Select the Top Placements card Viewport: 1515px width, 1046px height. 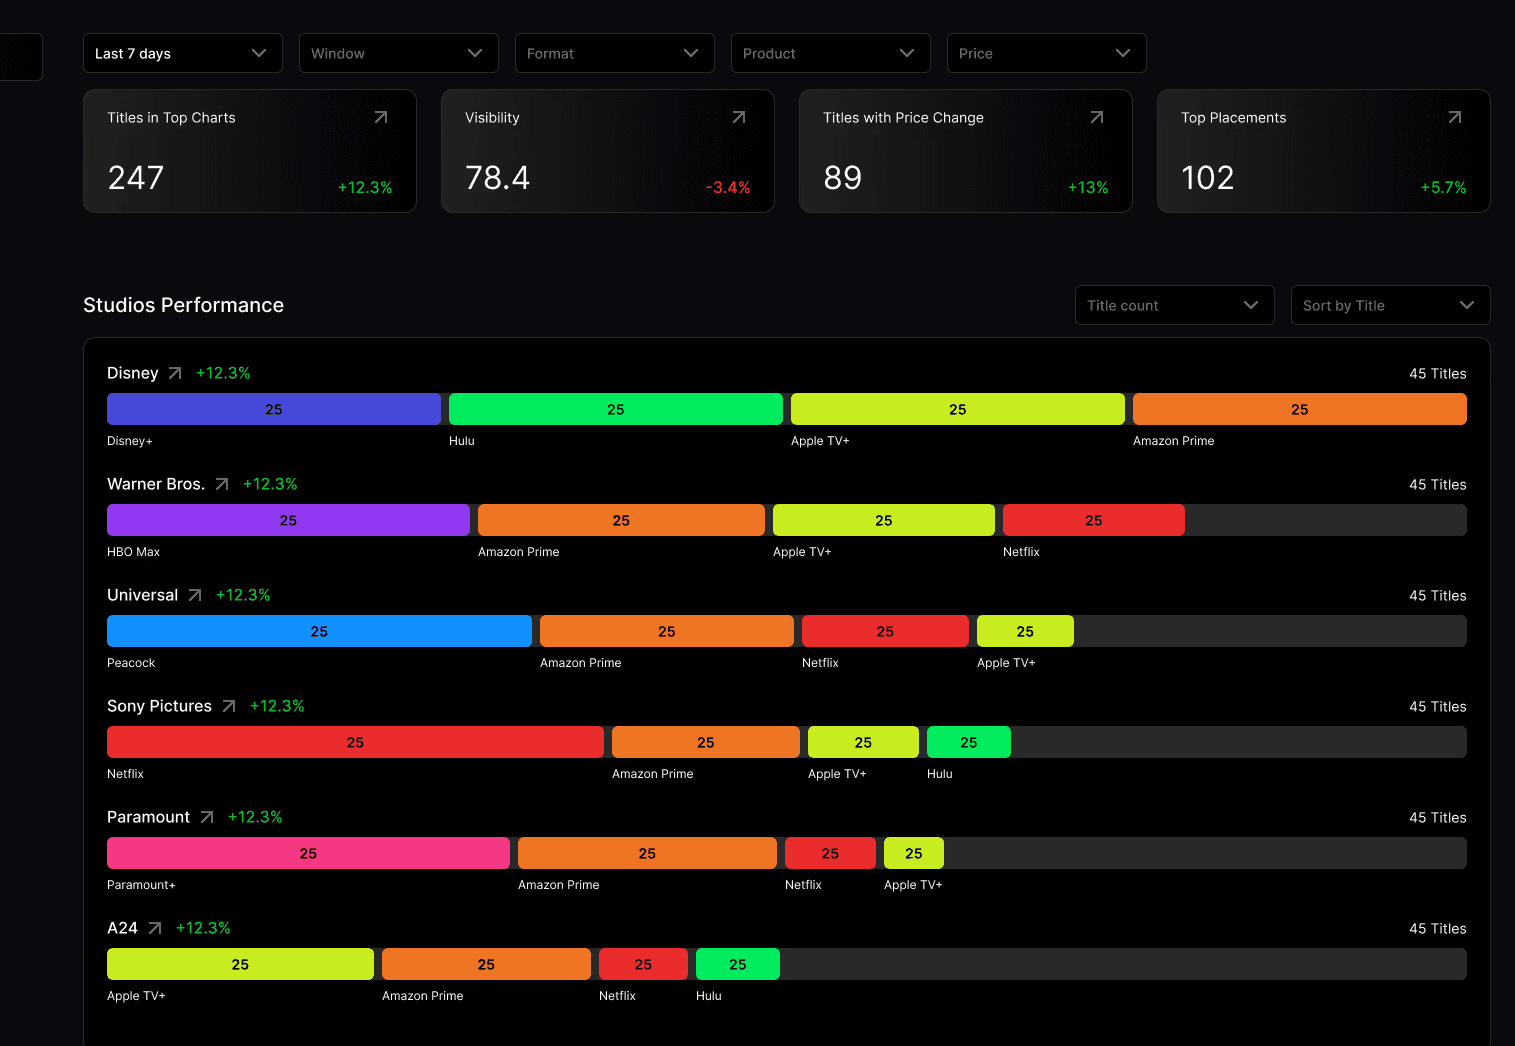click(x=1324, y=151)
